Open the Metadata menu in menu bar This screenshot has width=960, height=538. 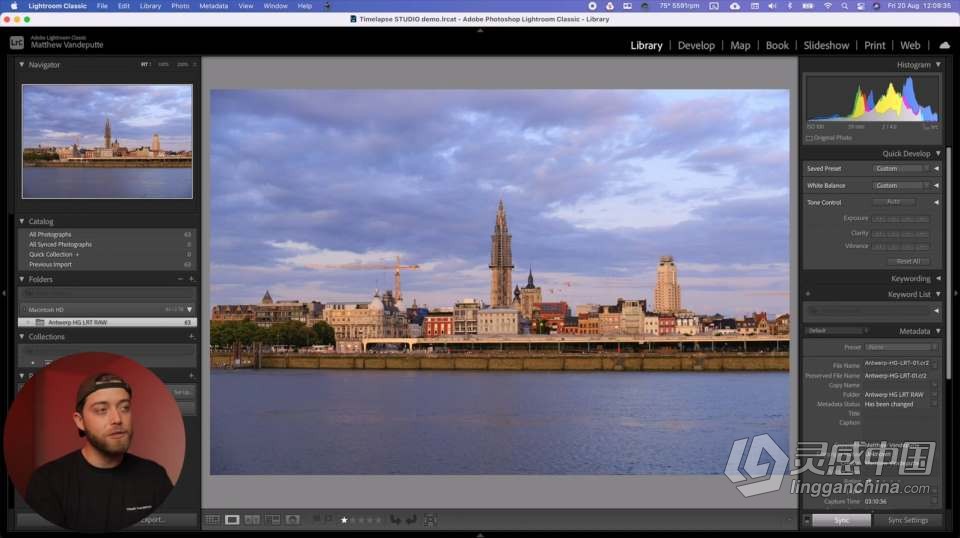point(214,6)
